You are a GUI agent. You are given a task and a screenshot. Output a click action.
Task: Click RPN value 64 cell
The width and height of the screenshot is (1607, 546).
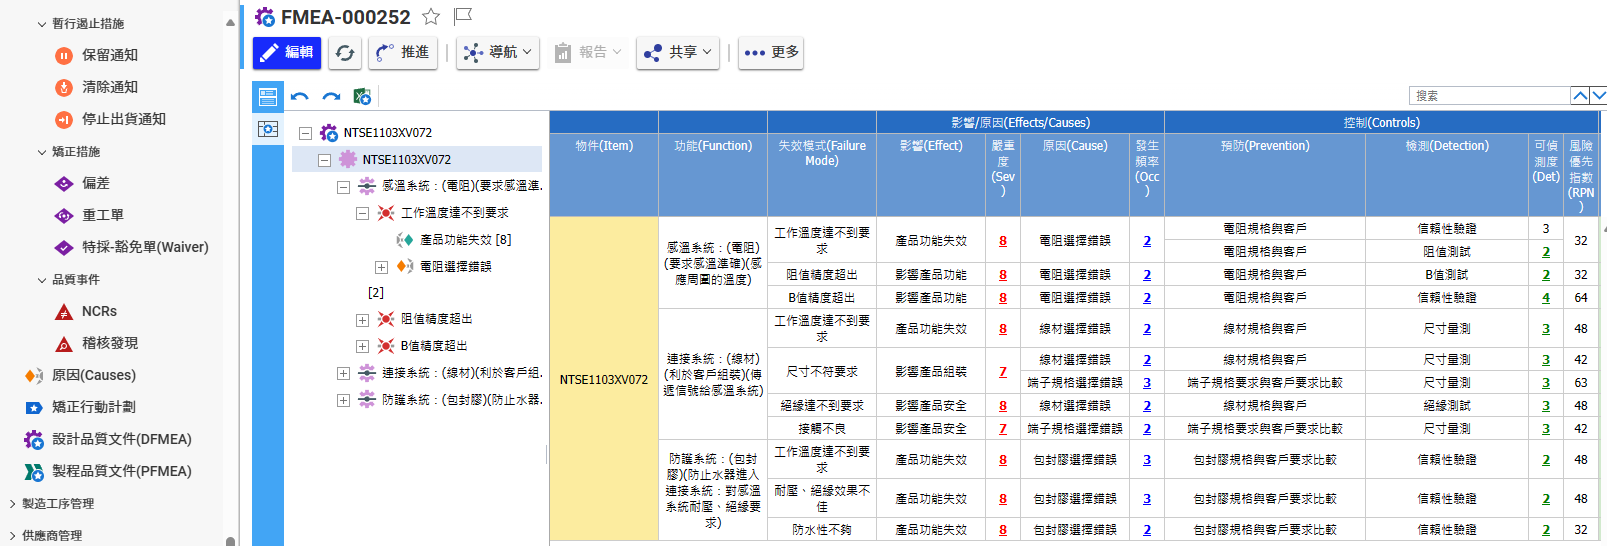tap(1581, 298)
